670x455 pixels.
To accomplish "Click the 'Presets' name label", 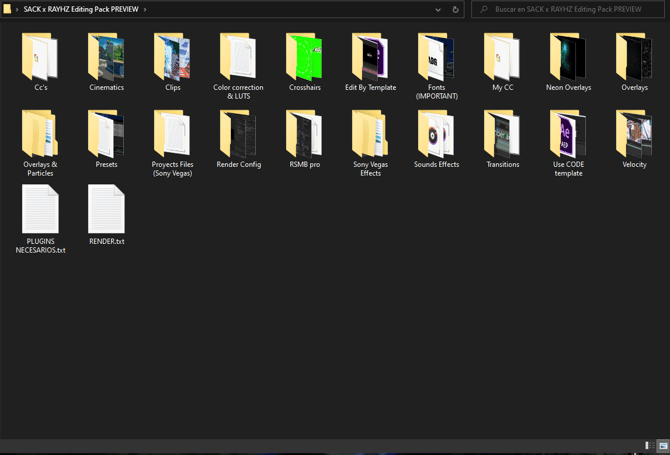I will click(x=106, y=164).
